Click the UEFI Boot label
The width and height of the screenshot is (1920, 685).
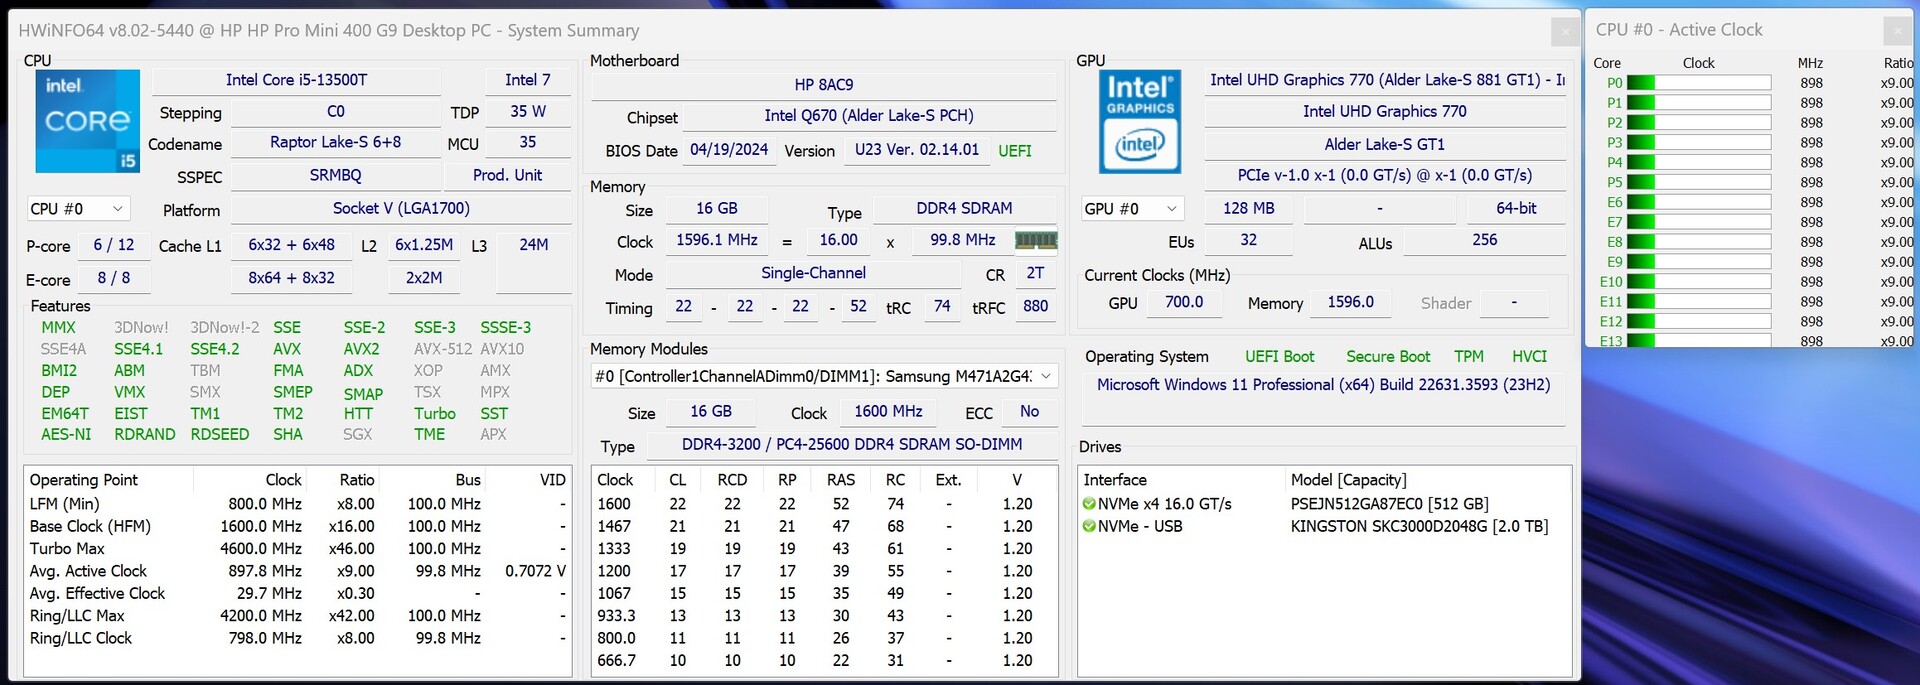[1279, 357]
